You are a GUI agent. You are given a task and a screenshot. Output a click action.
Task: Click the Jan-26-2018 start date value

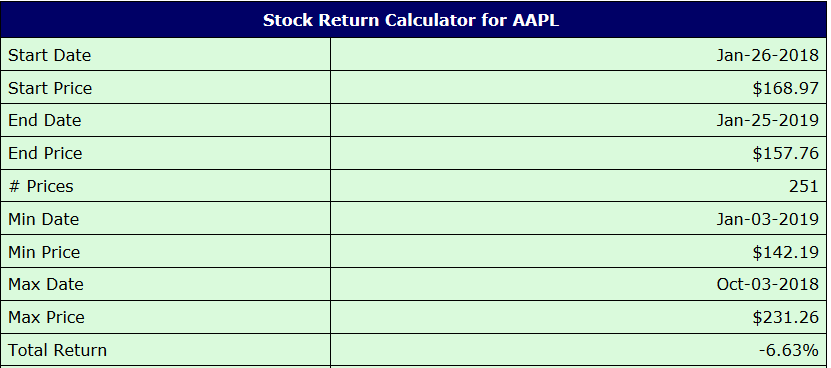click(767, 55)
